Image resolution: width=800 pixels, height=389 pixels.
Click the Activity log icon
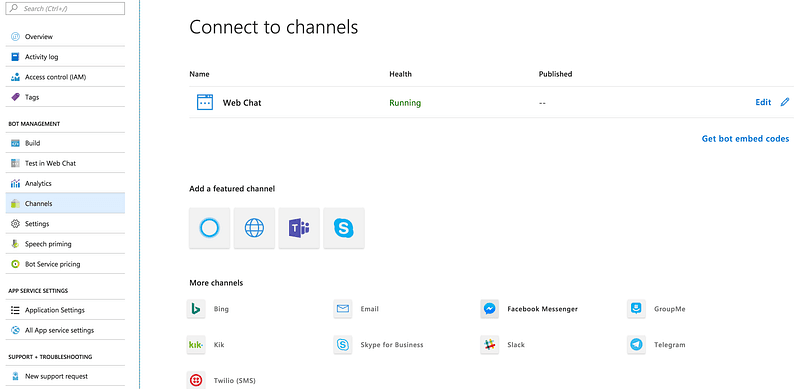15,57
